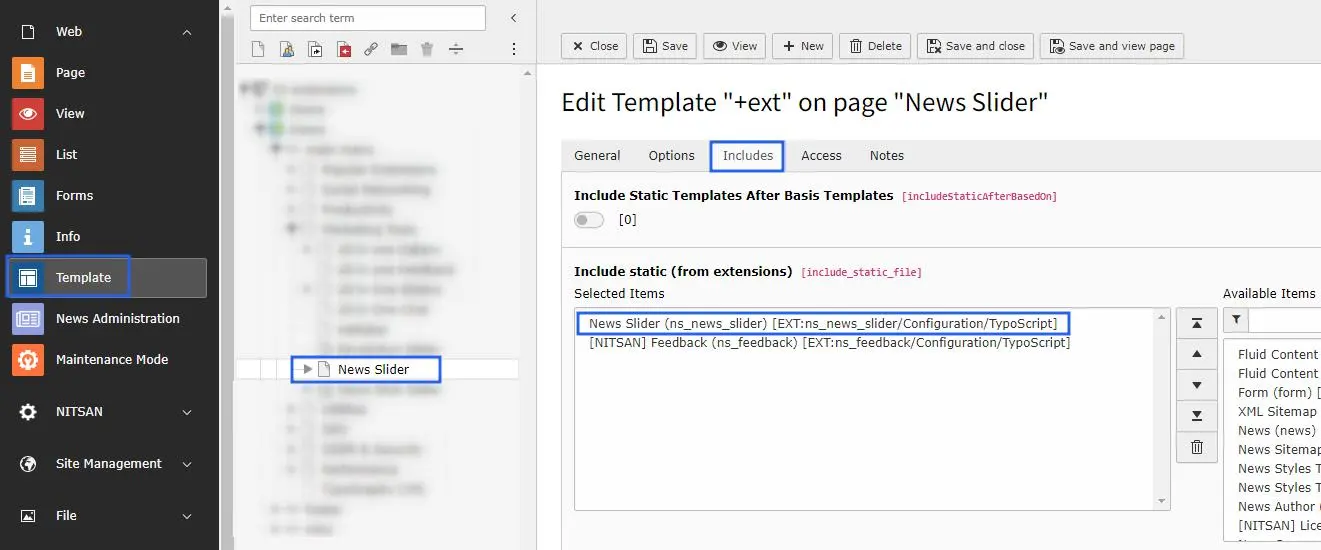
Task: Open the Info module
Action: coord(68,237)
